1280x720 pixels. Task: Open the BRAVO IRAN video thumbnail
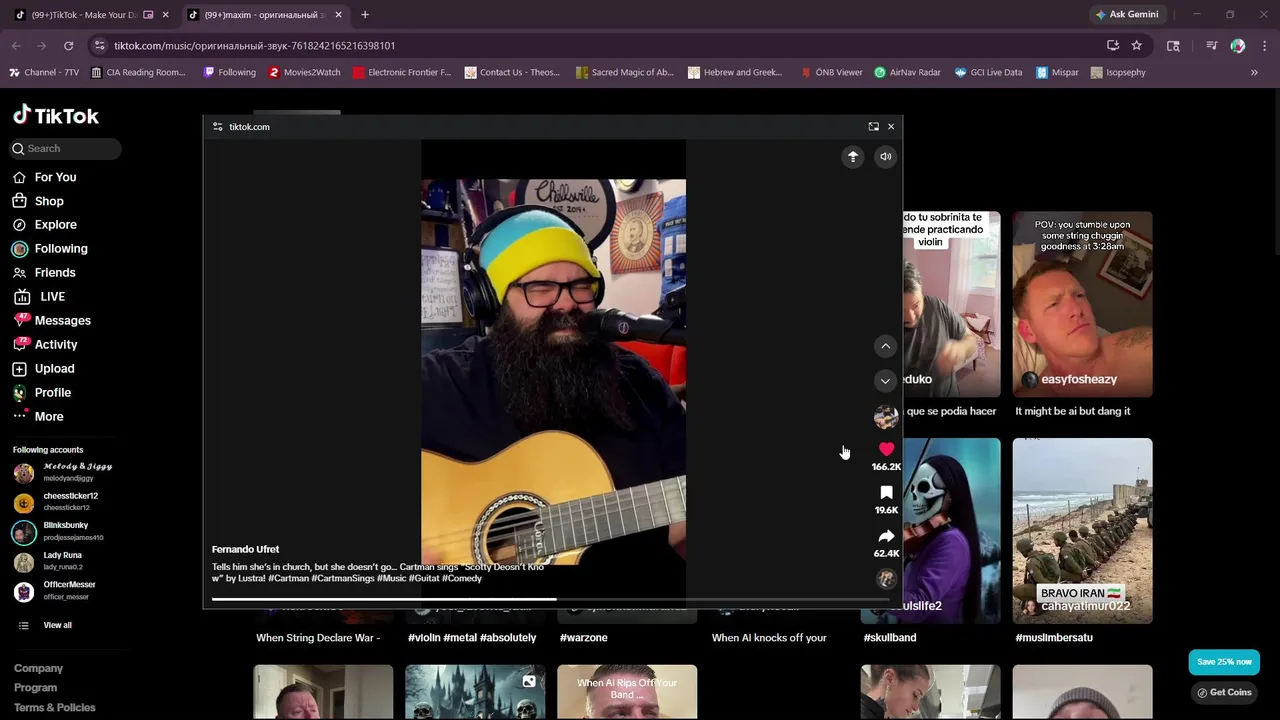click(1082, 530)
